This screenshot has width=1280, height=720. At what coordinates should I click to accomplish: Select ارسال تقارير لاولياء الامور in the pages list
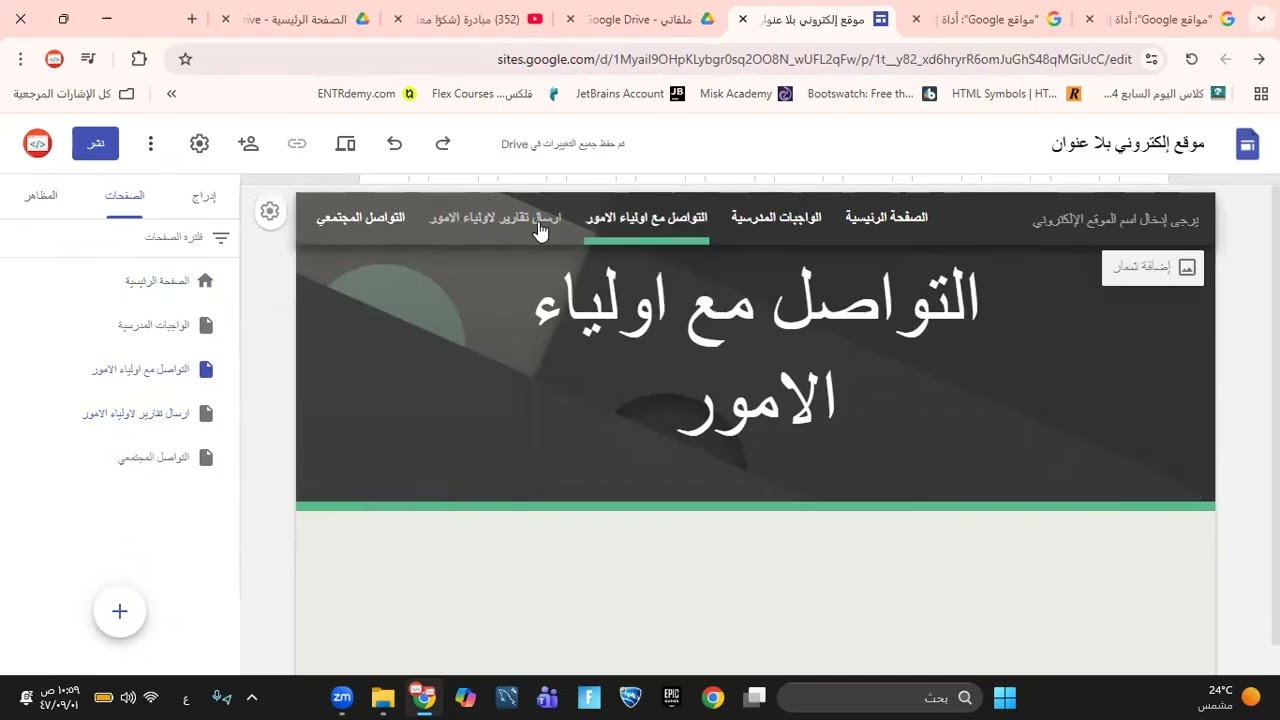coord(136,413)
